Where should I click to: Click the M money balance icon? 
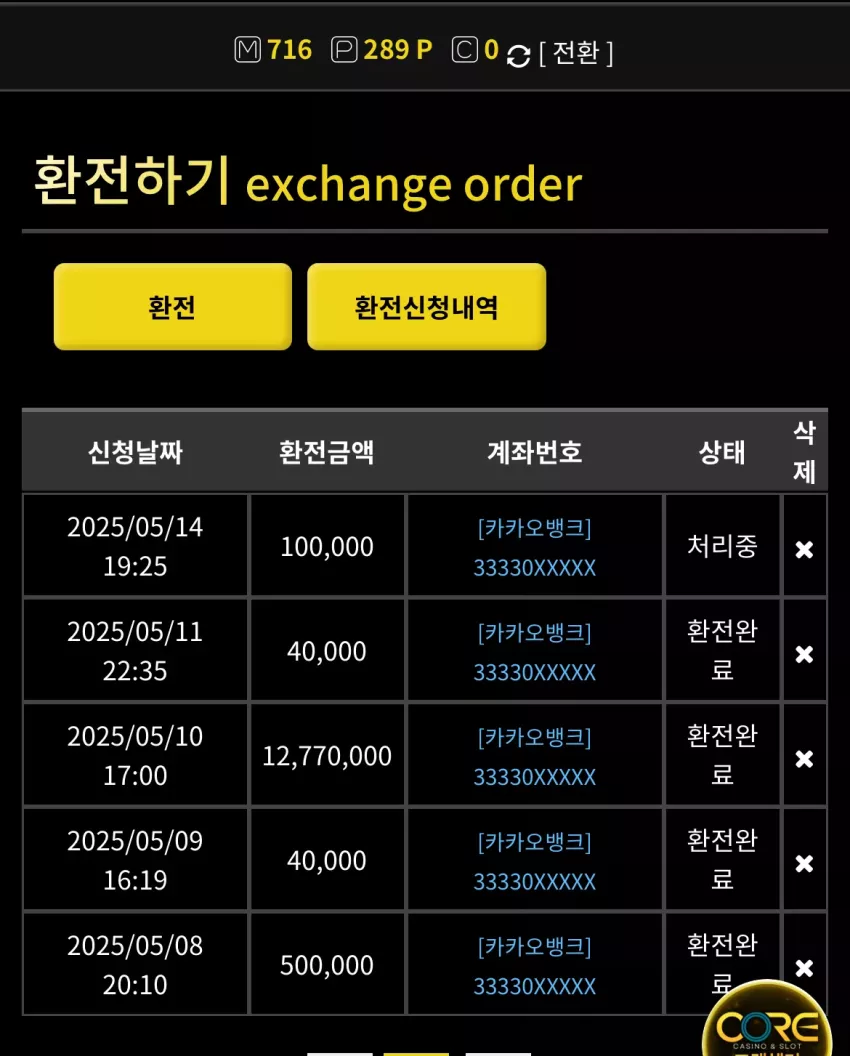(x=247, y=50)
